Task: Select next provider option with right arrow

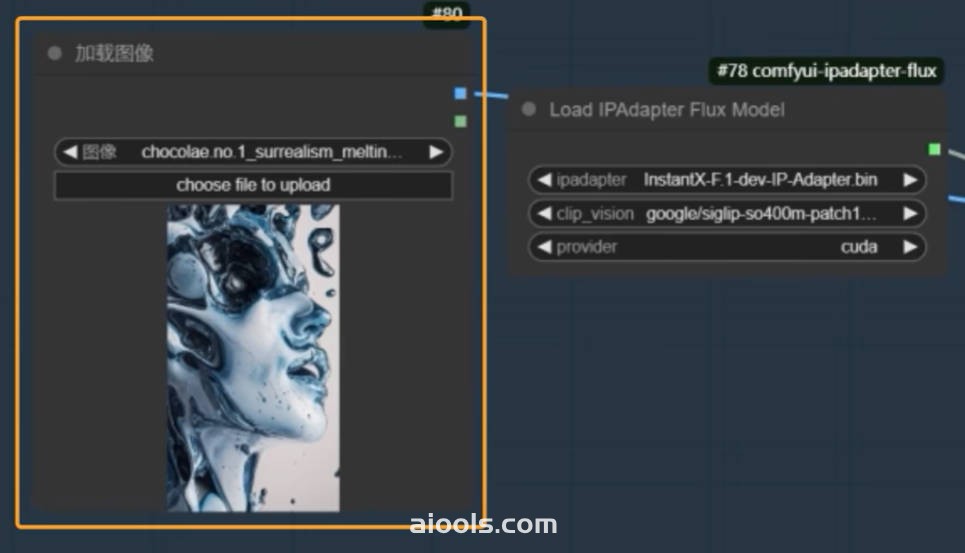Action: [910, 247]
